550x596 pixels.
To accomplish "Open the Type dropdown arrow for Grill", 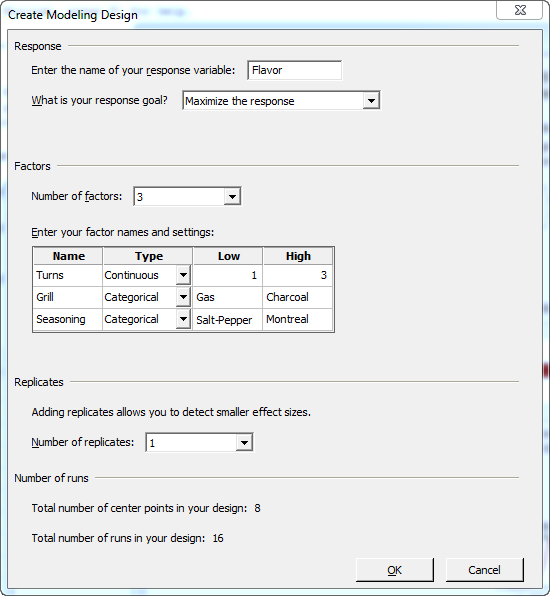I will 183,297.
